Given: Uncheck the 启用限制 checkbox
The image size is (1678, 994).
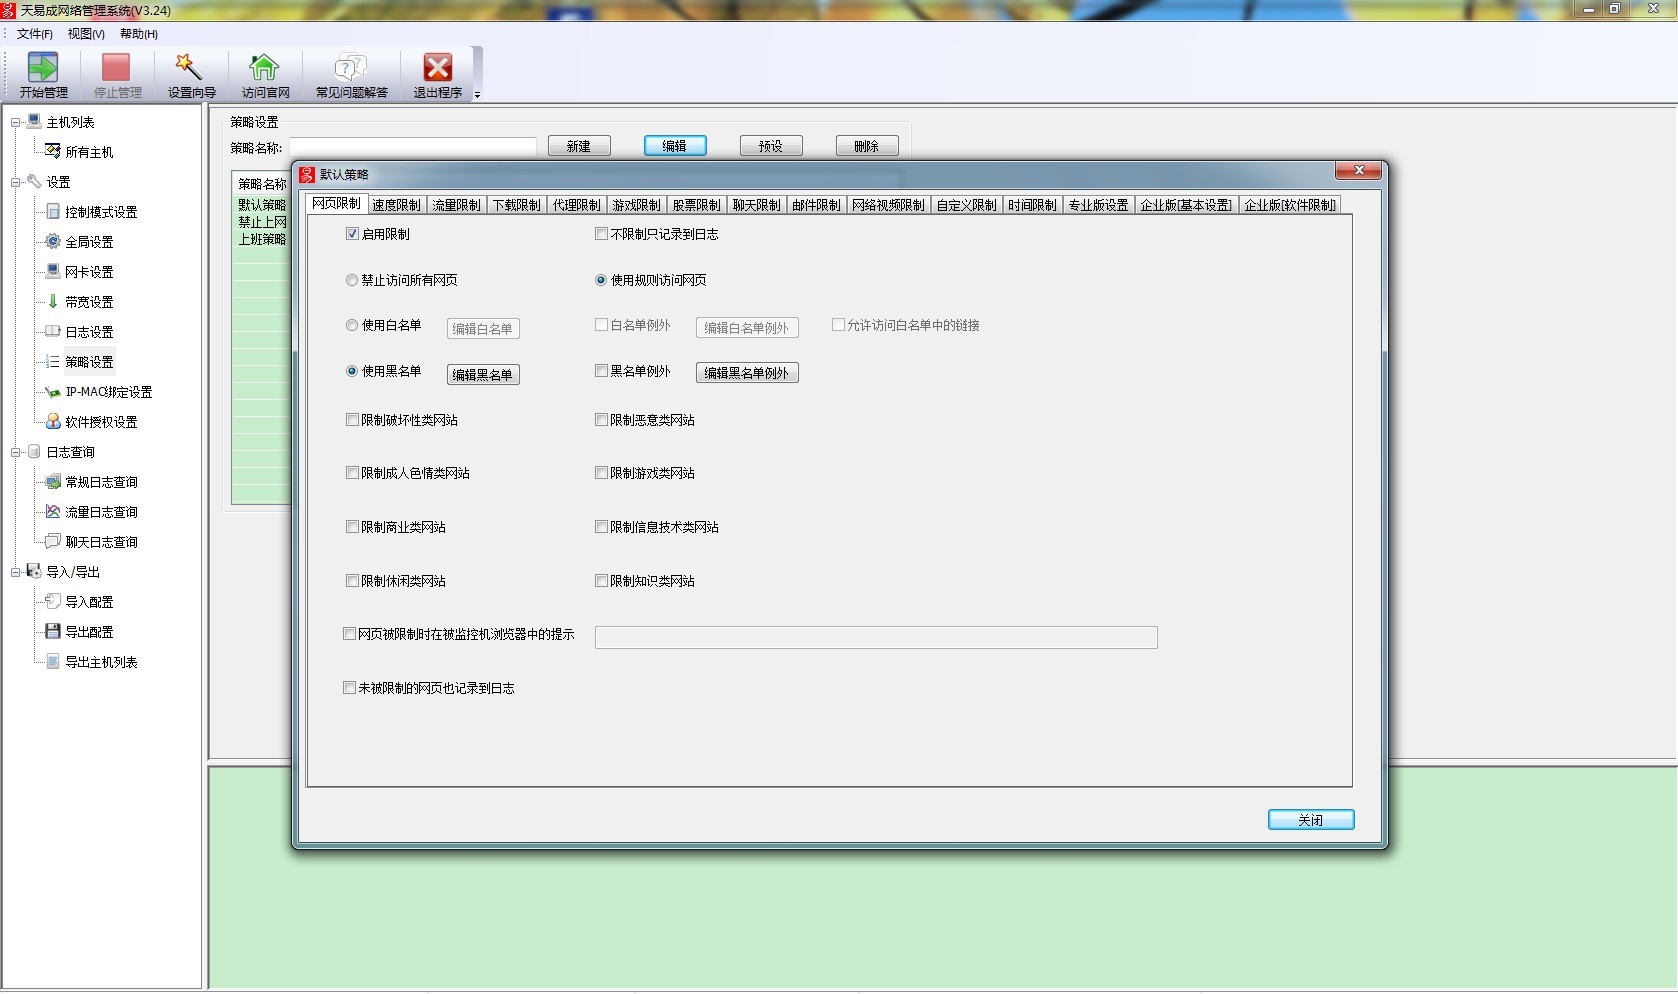Looking at the screenshot, I should pyautogui.click(x=352, y=234).
